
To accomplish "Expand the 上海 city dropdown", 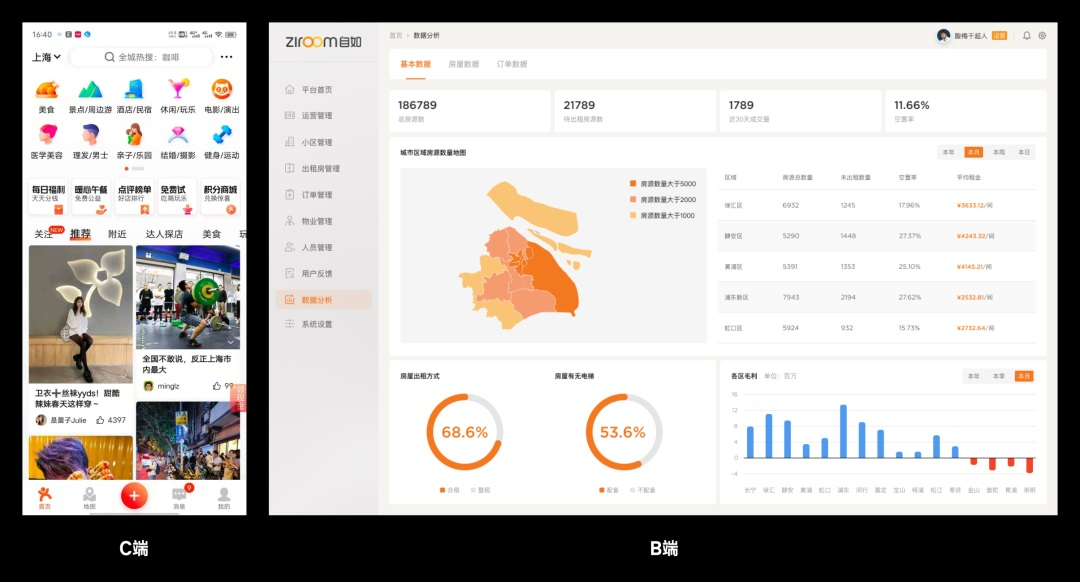I will pyautogui.click(x=46, y=57).
